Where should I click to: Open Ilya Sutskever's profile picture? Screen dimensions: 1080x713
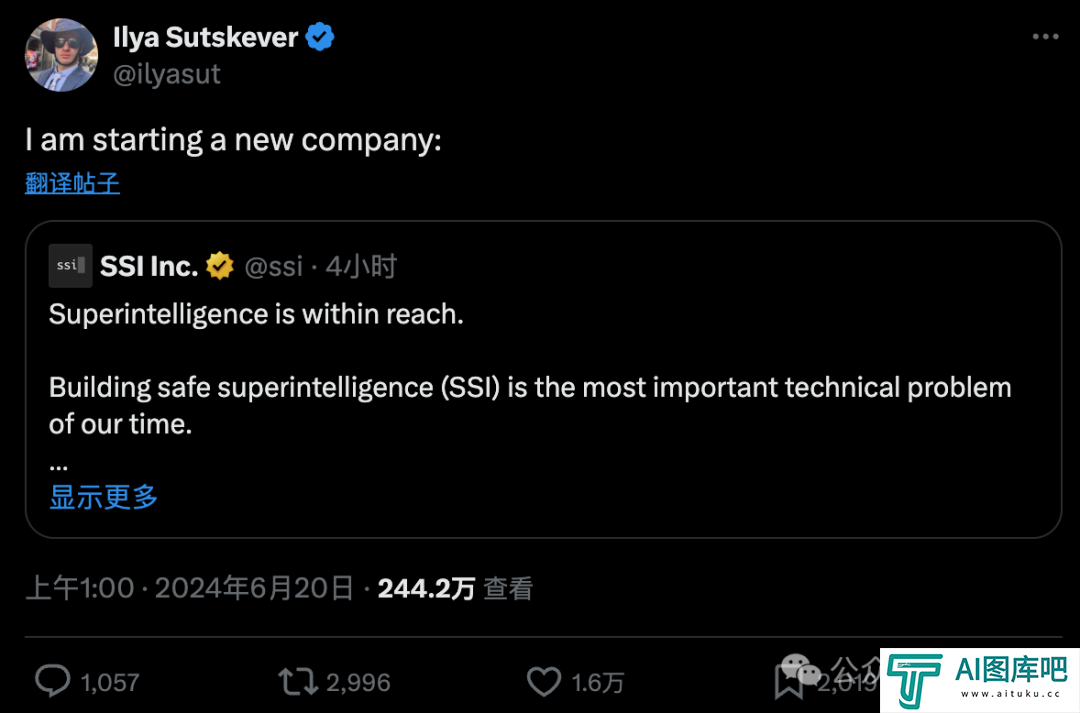point(61,55)
